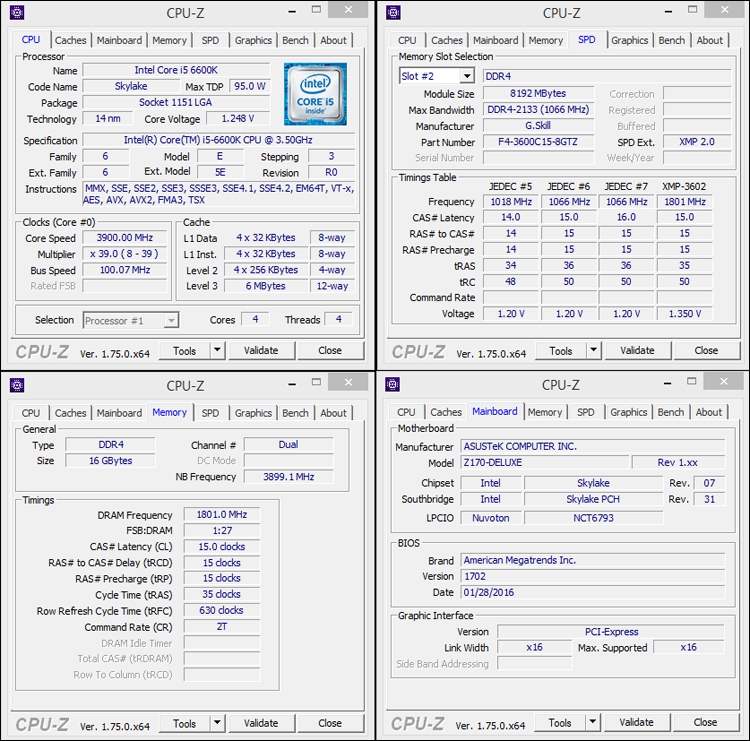The height and width of the screenshot is (741, 750).
Task: Click the Bus Speed value 100.07 MHz
Action: [125, 270]
